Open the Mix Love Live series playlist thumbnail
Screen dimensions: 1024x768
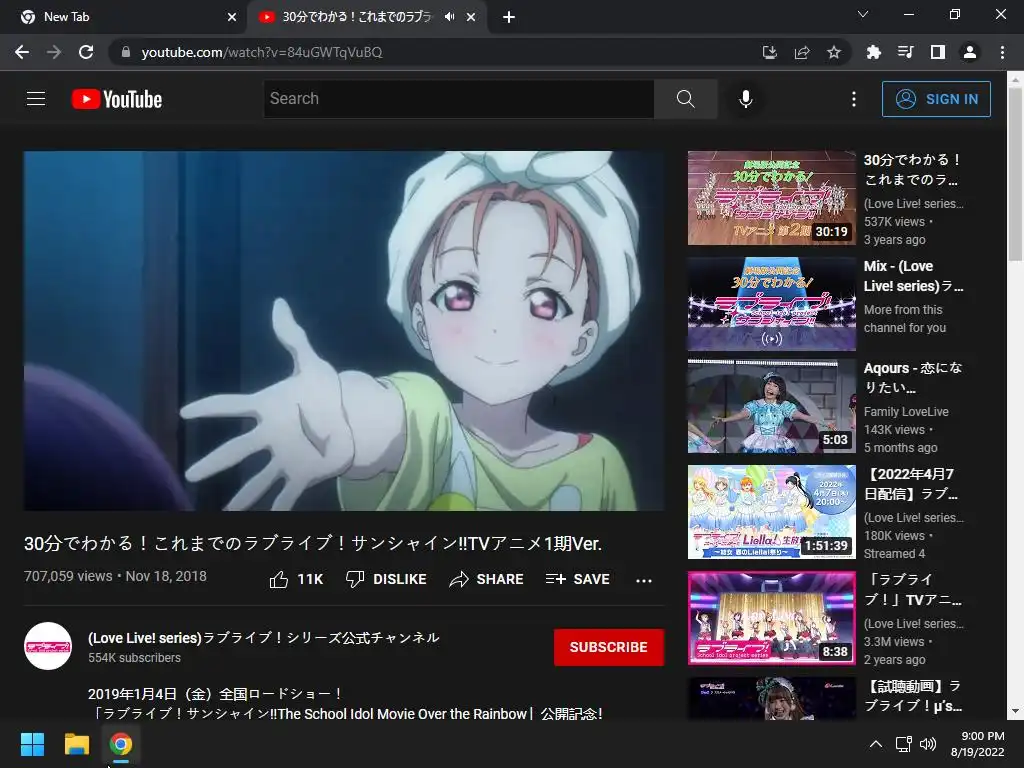771,304
